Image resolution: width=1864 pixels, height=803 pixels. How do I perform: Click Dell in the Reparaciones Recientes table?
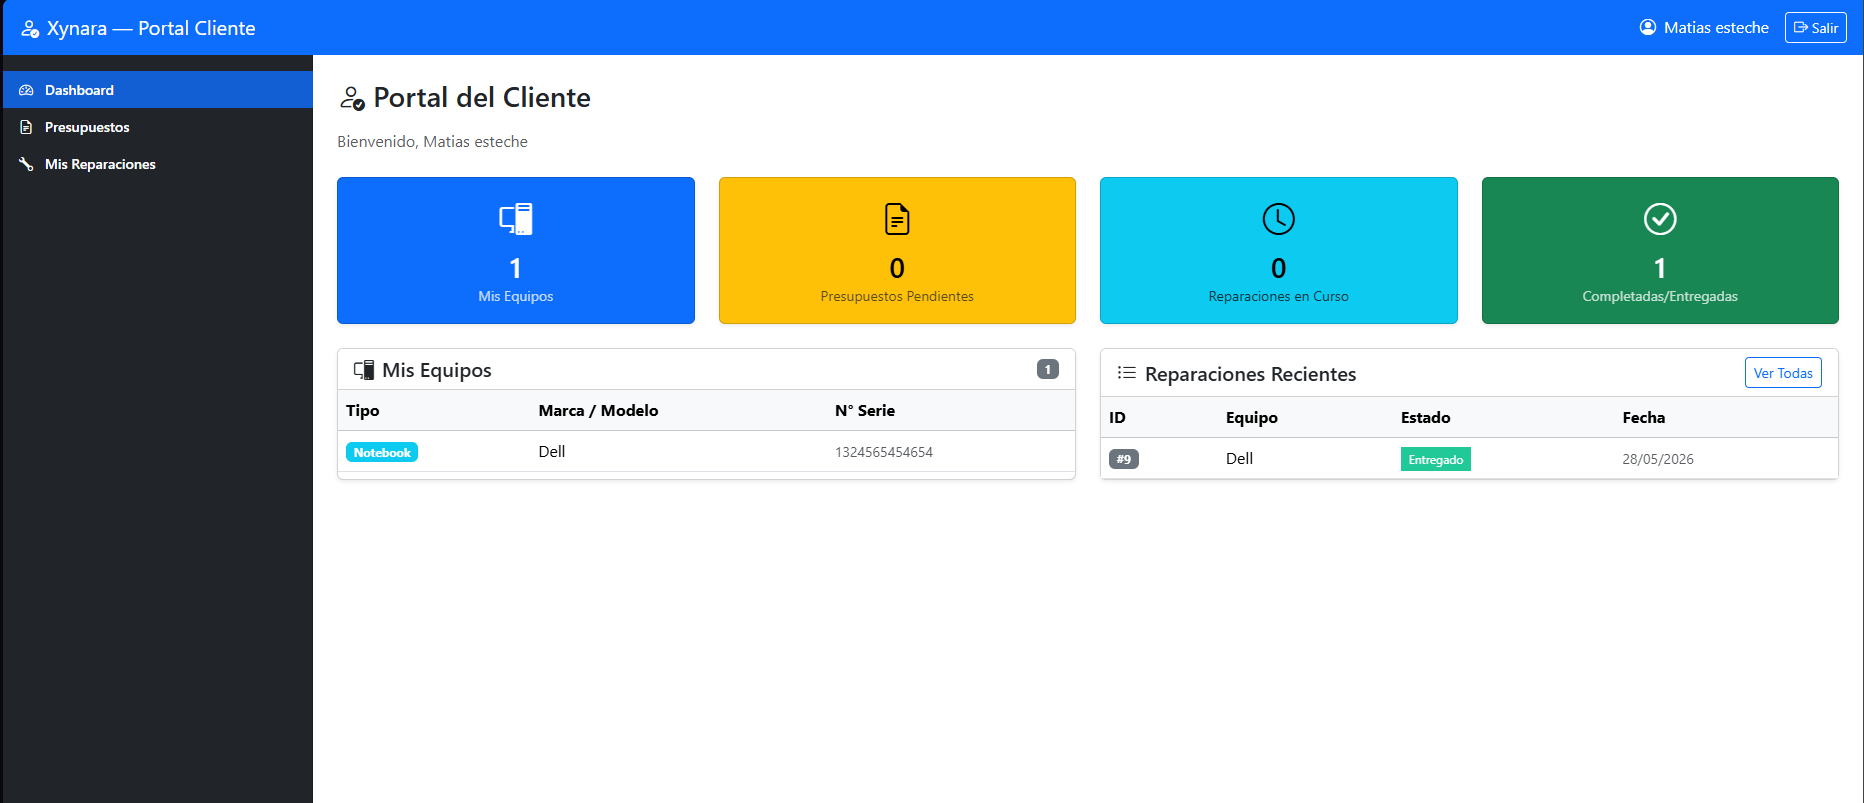point(1239,458)
